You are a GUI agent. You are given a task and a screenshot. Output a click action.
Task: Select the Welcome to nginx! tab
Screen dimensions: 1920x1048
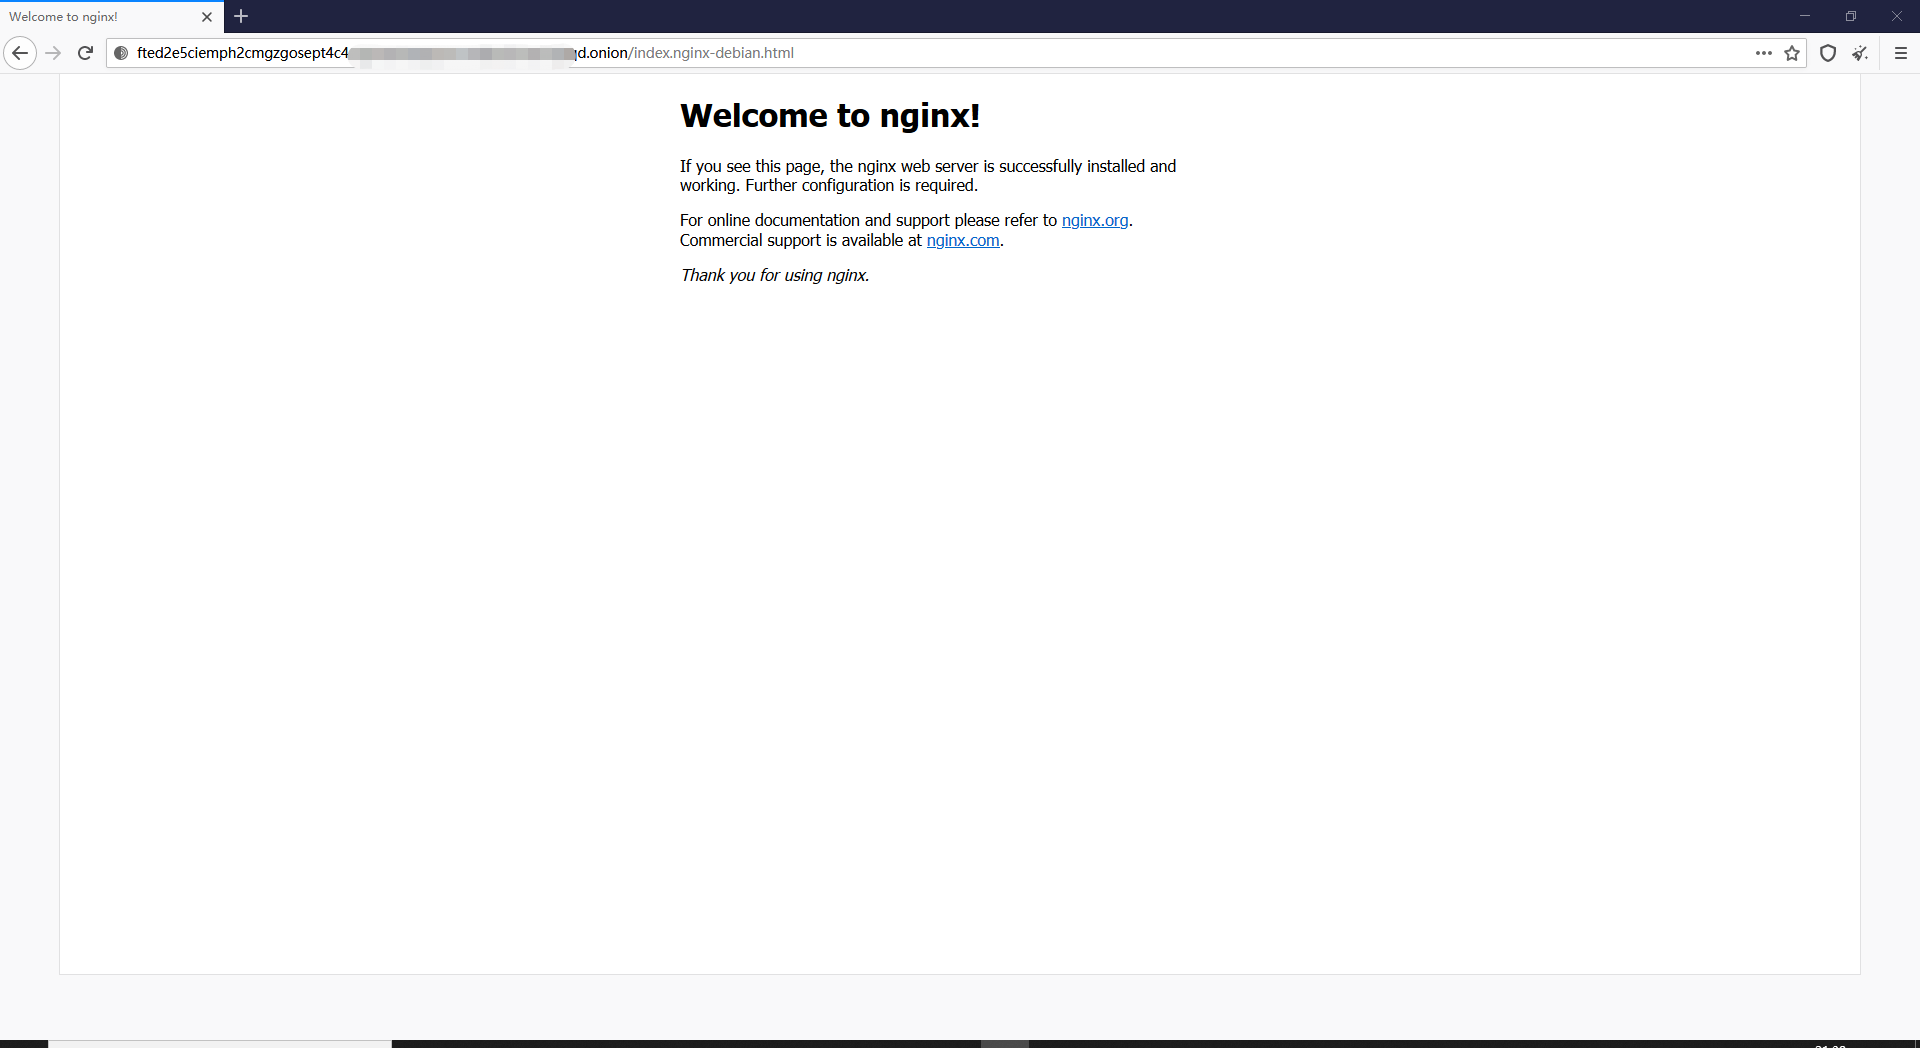coord(112,17)
